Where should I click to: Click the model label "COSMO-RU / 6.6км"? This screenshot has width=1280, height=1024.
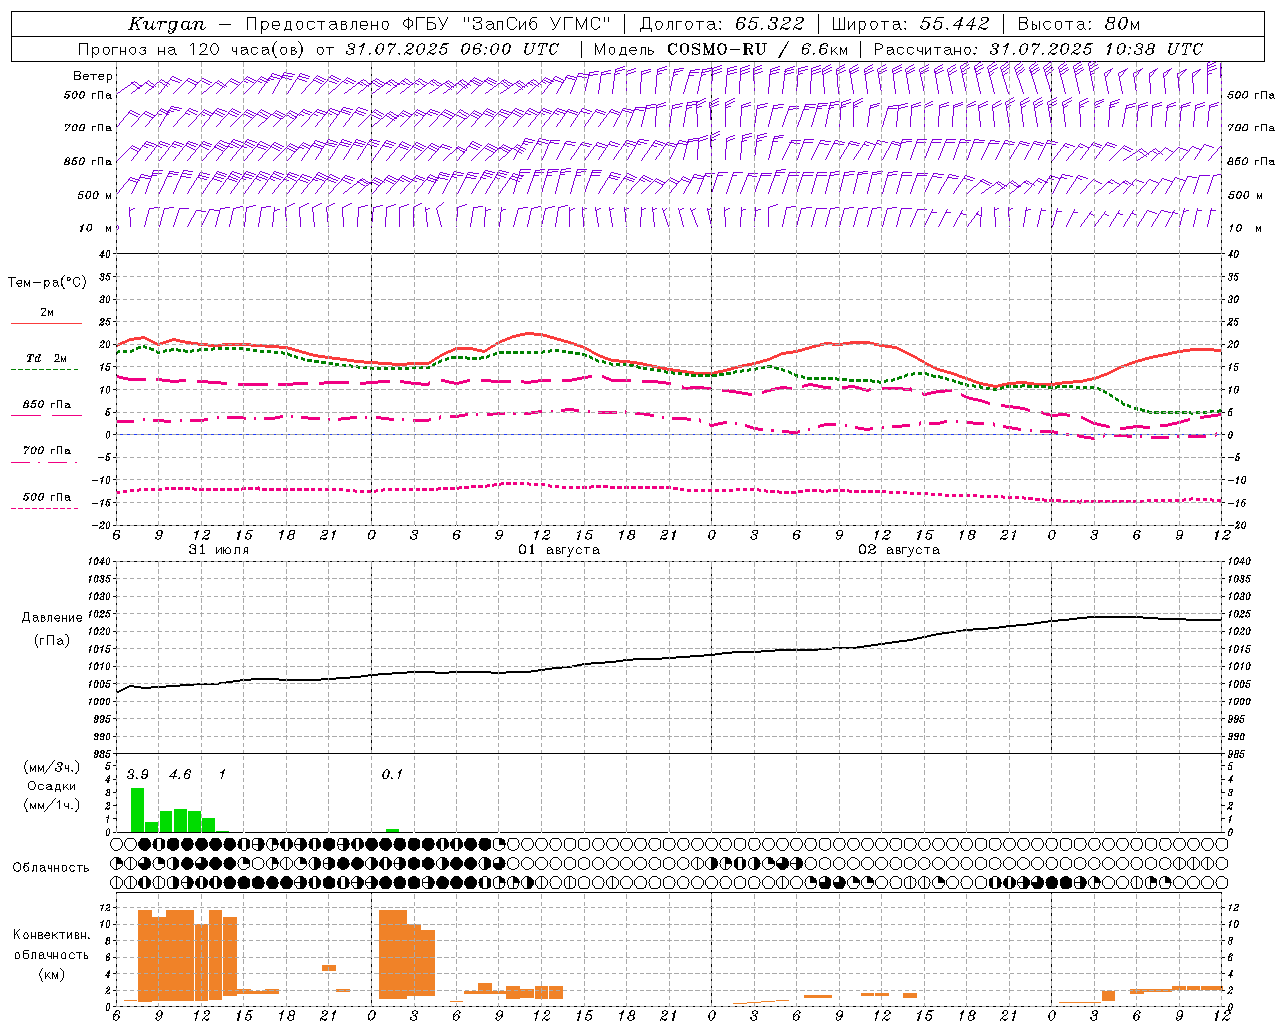point(757,49)
